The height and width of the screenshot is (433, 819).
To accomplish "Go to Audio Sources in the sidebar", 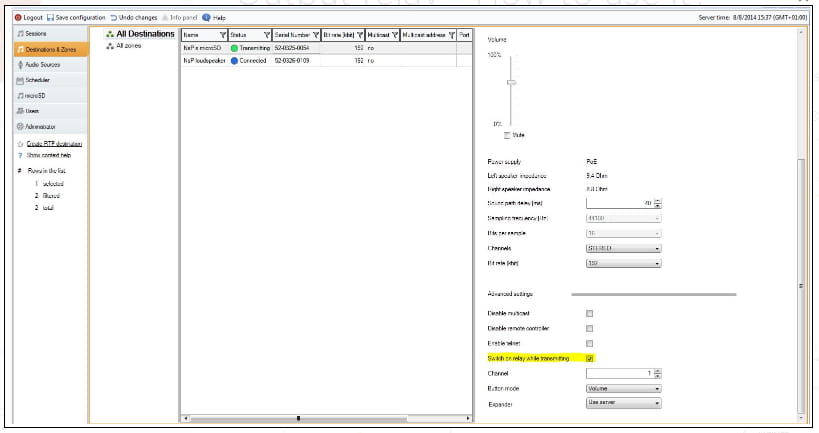I will (51, 65).
